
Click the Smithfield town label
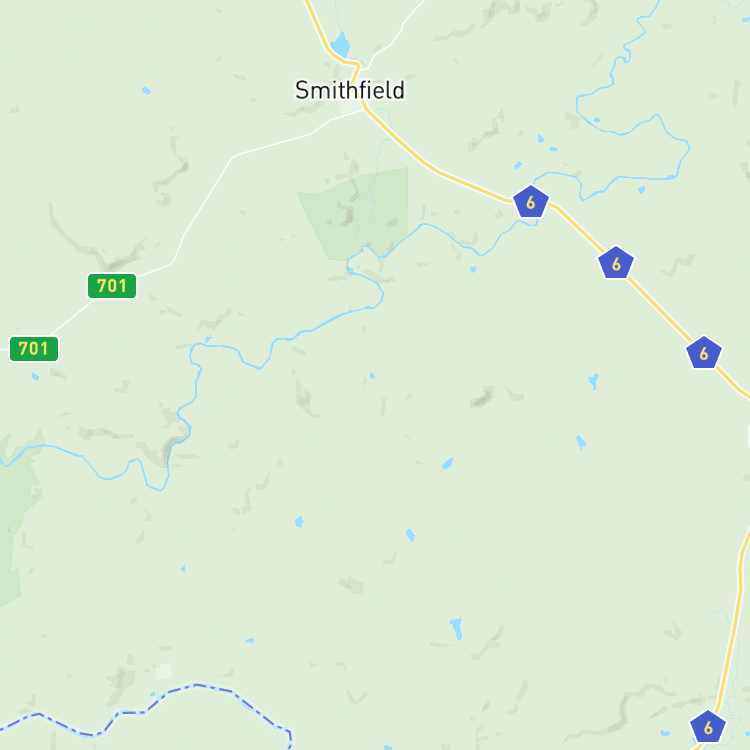350,90
